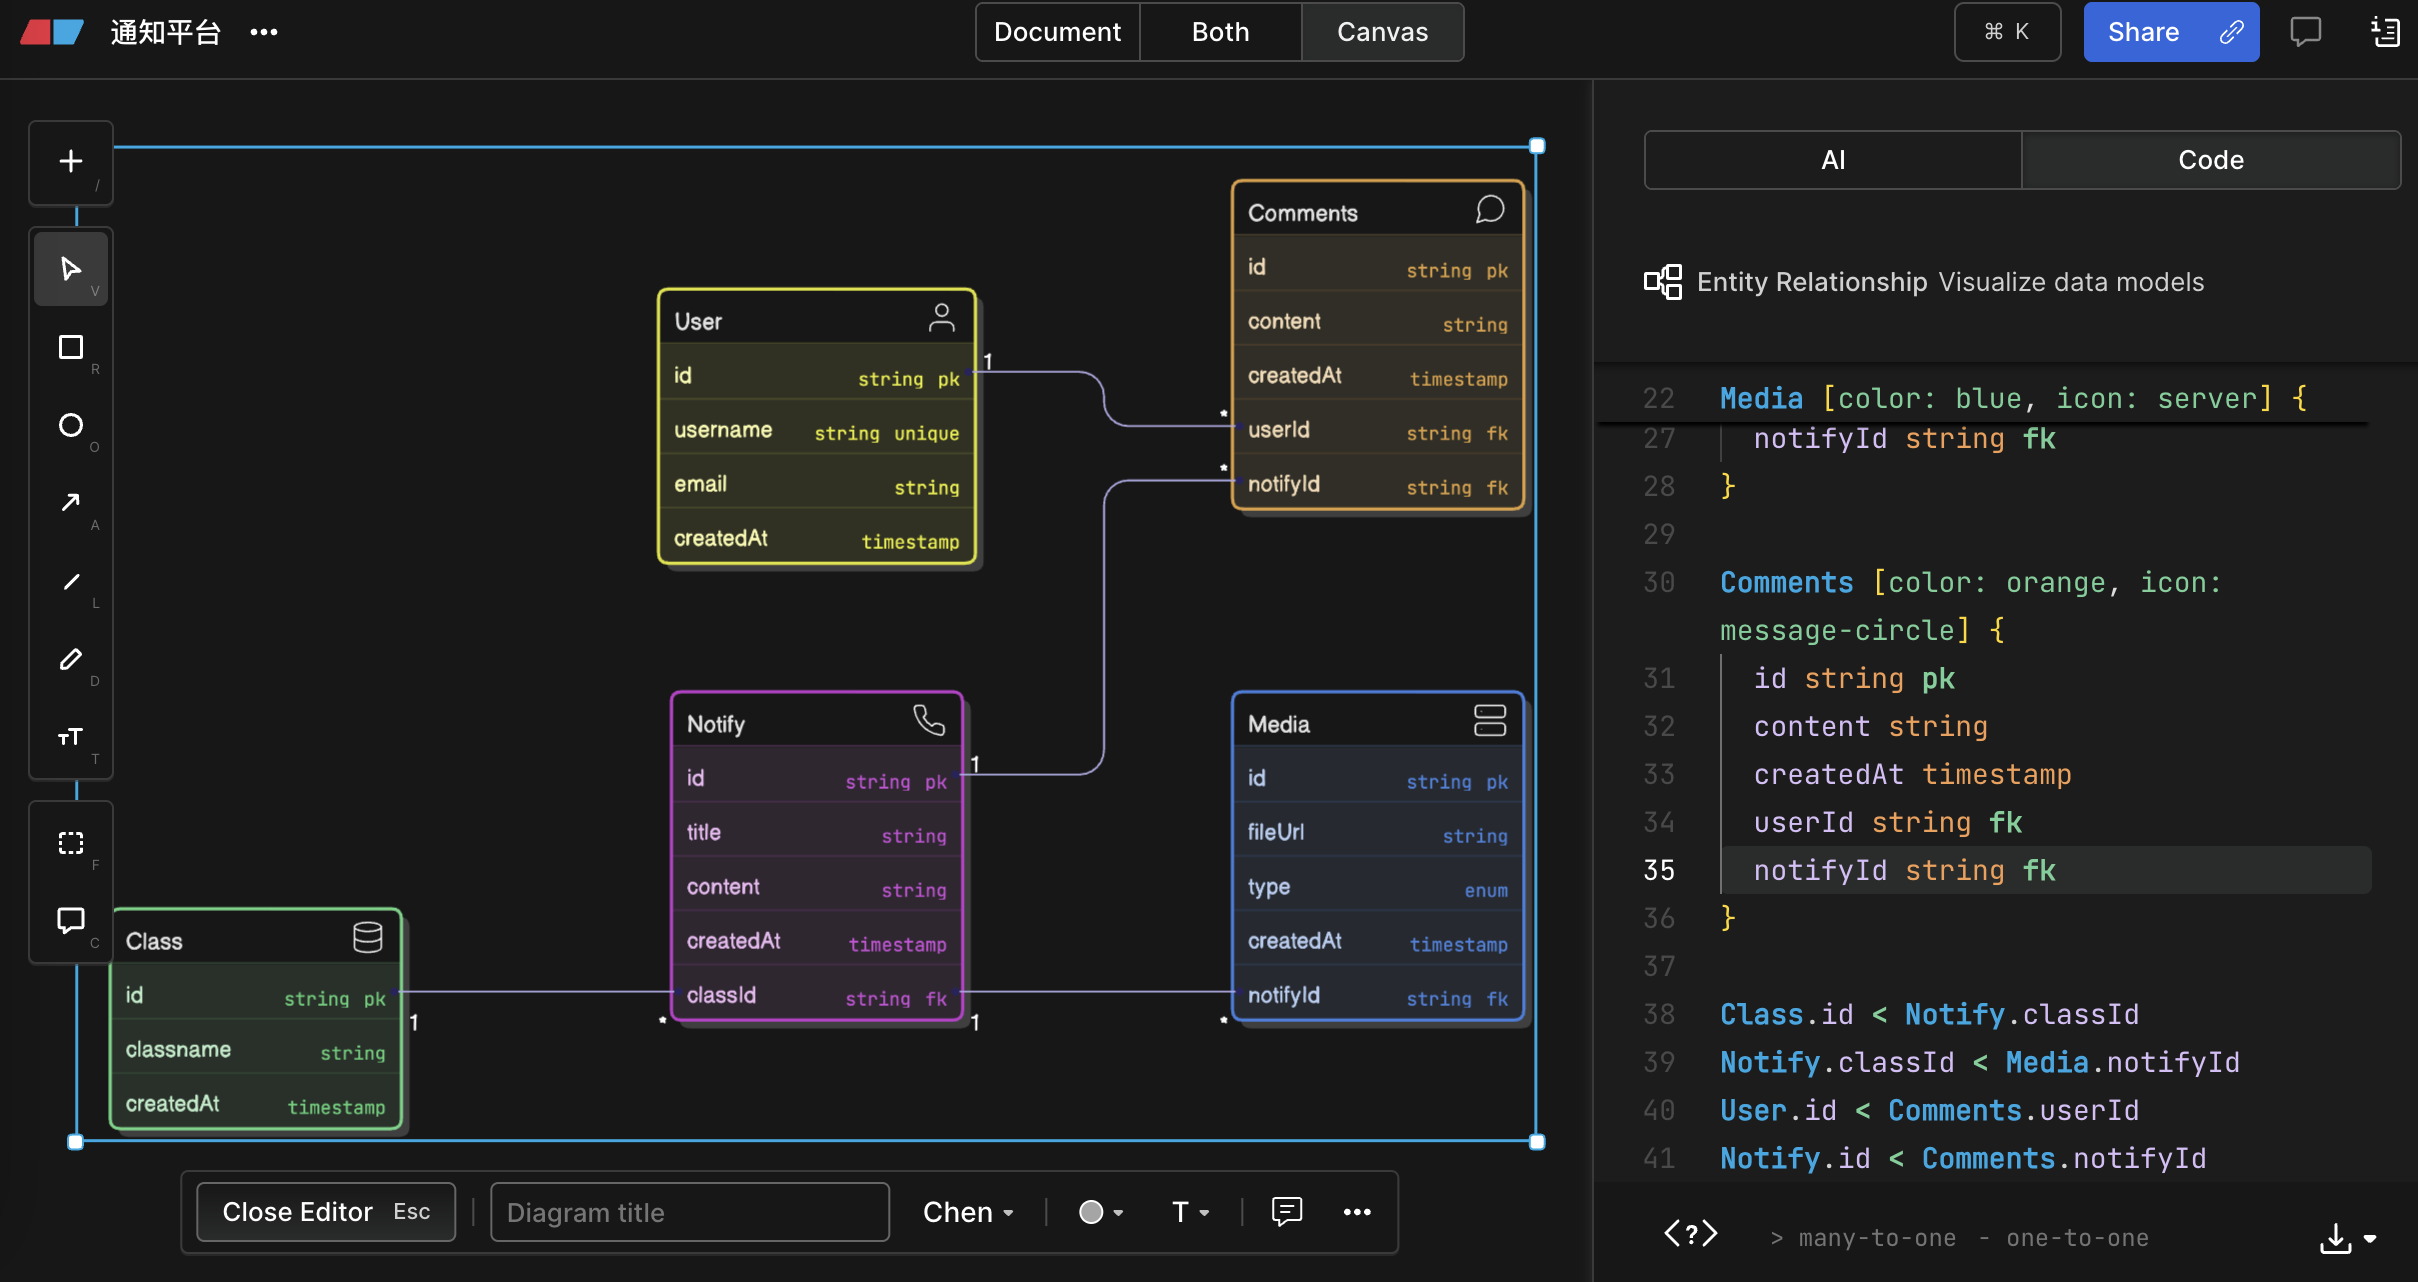2418x1282 pixels.
Task: Open the download export dropdown
Action: [2347, 1238]
